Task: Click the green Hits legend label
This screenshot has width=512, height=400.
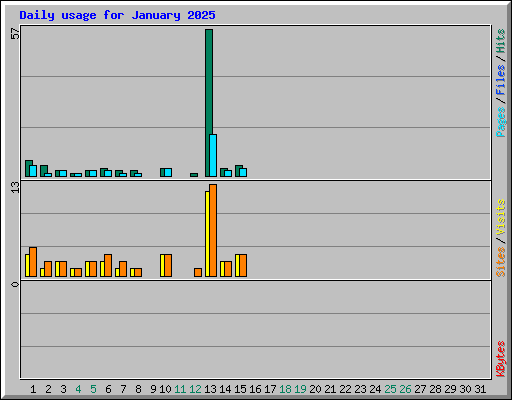Action: [x=500, y=41]
